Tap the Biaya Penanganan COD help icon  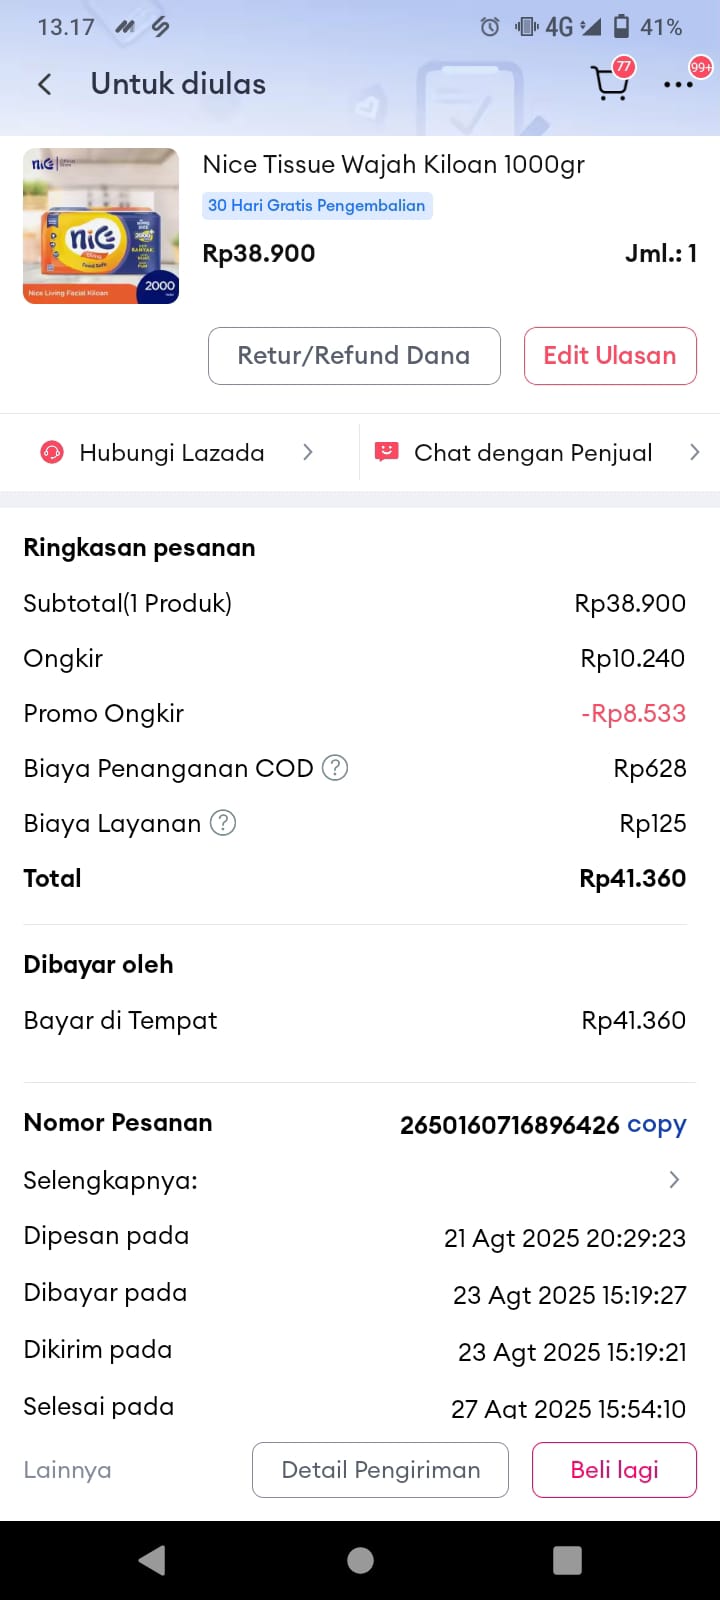[x=335, y=768]
